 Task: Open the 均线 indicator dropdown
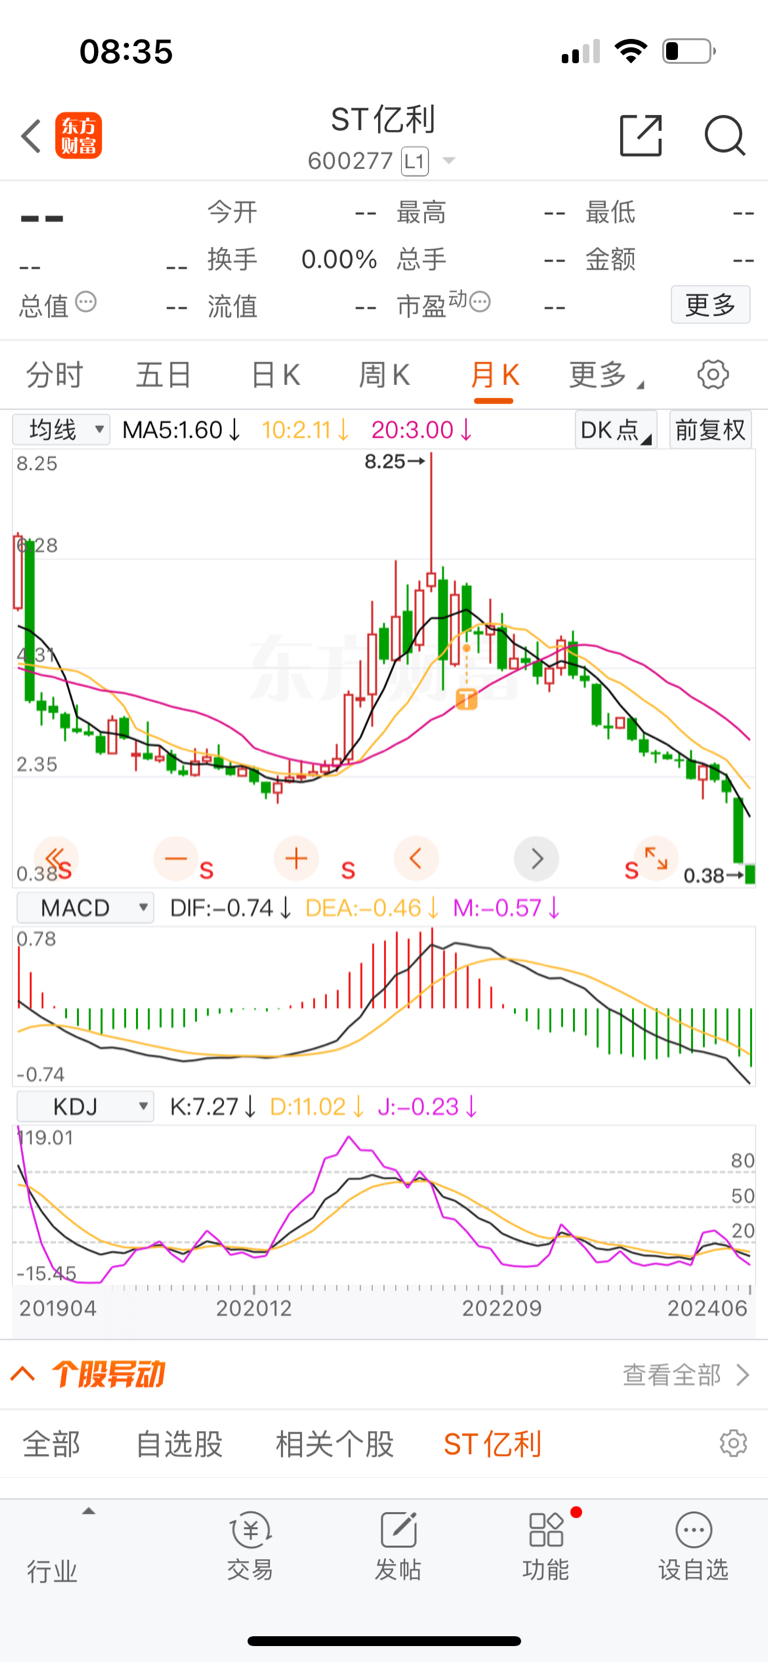pyautogui.click(x=61, y=430)
